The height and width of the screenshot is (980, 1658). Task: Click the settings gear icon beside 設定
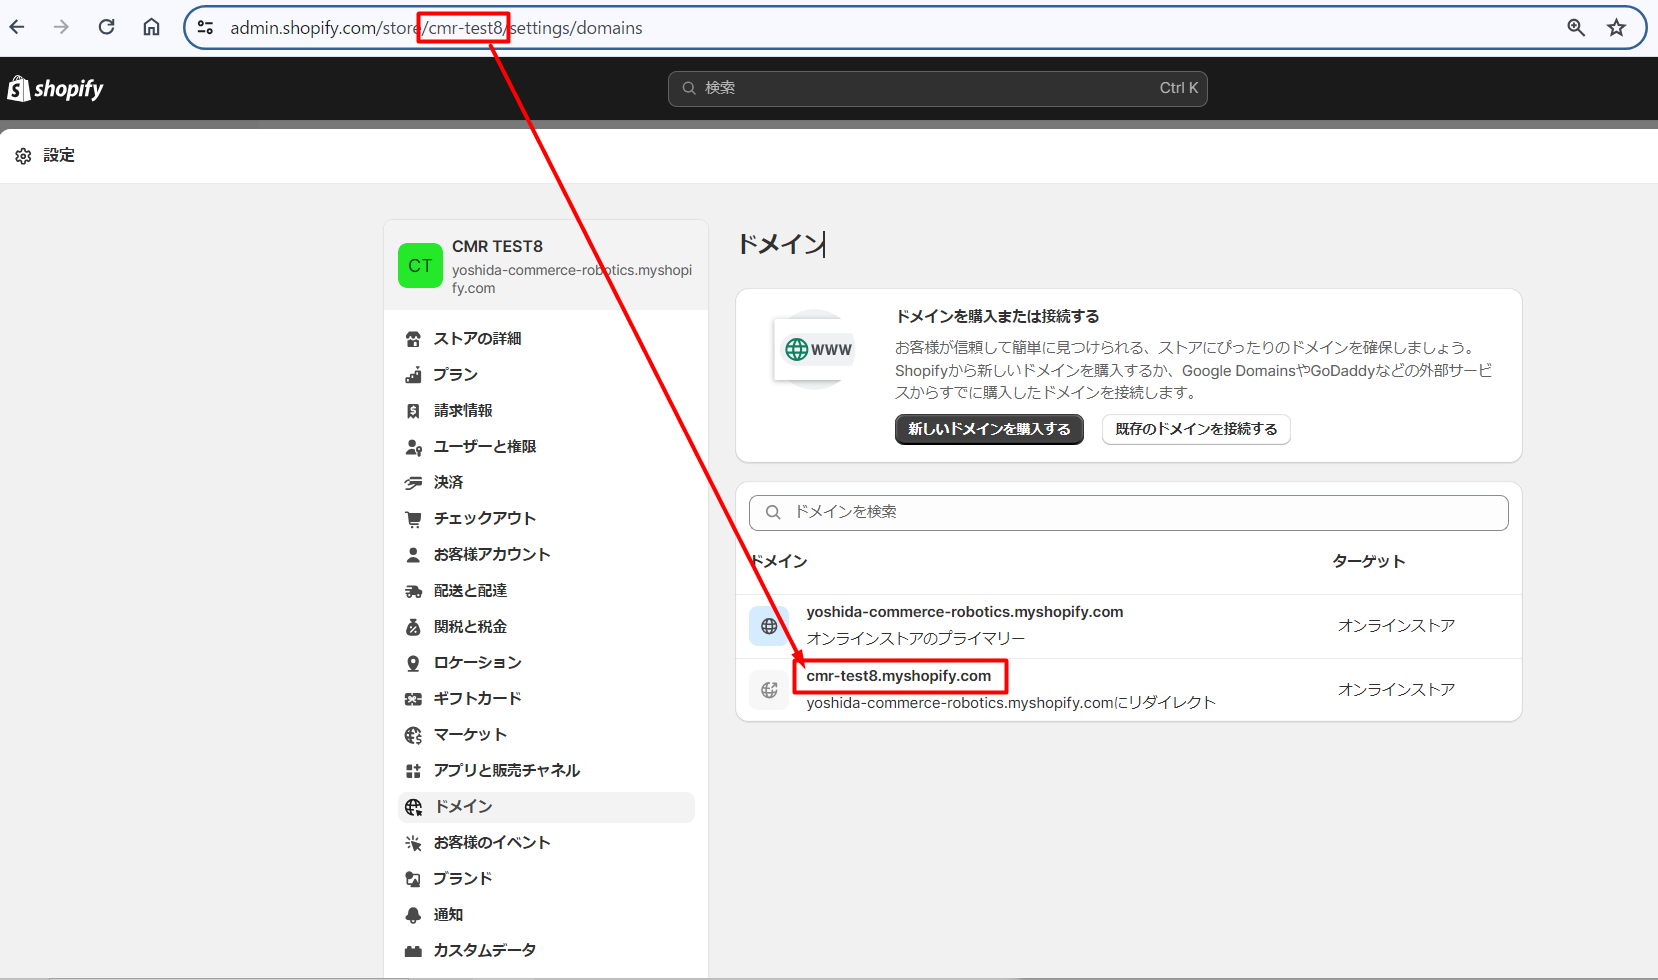(23, 156)
